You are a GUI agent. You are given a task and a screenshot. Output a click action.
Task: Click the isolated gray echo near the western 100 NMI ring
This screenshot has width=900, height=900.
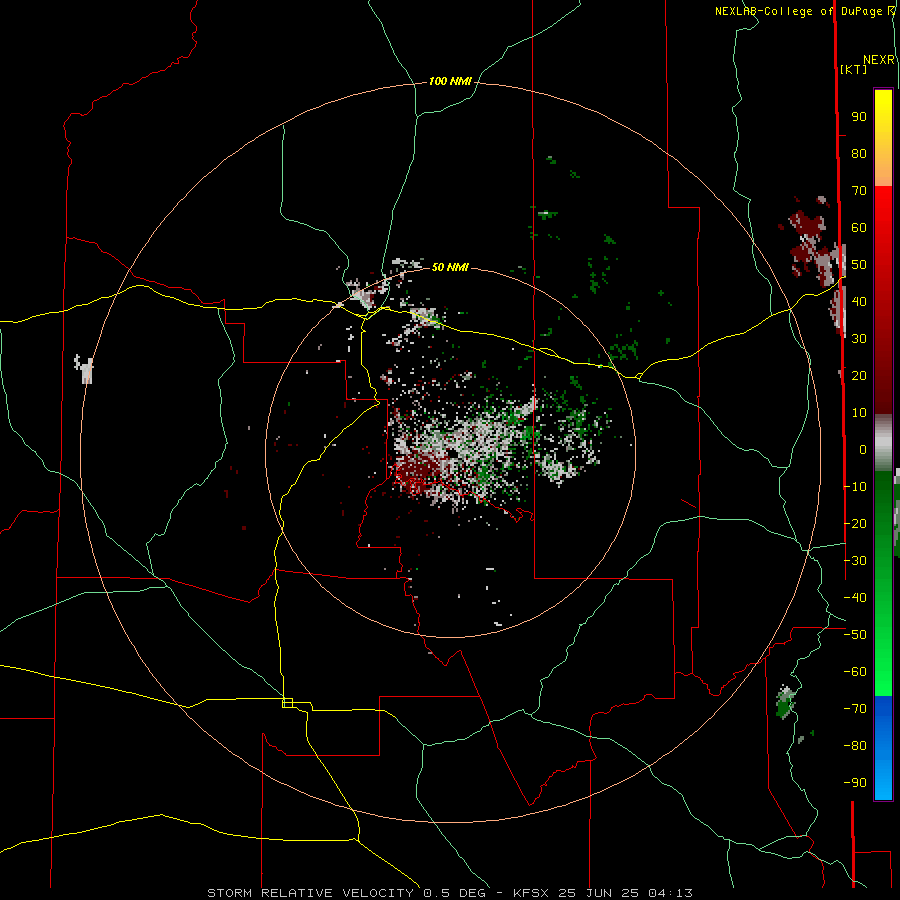coord(84,369)
